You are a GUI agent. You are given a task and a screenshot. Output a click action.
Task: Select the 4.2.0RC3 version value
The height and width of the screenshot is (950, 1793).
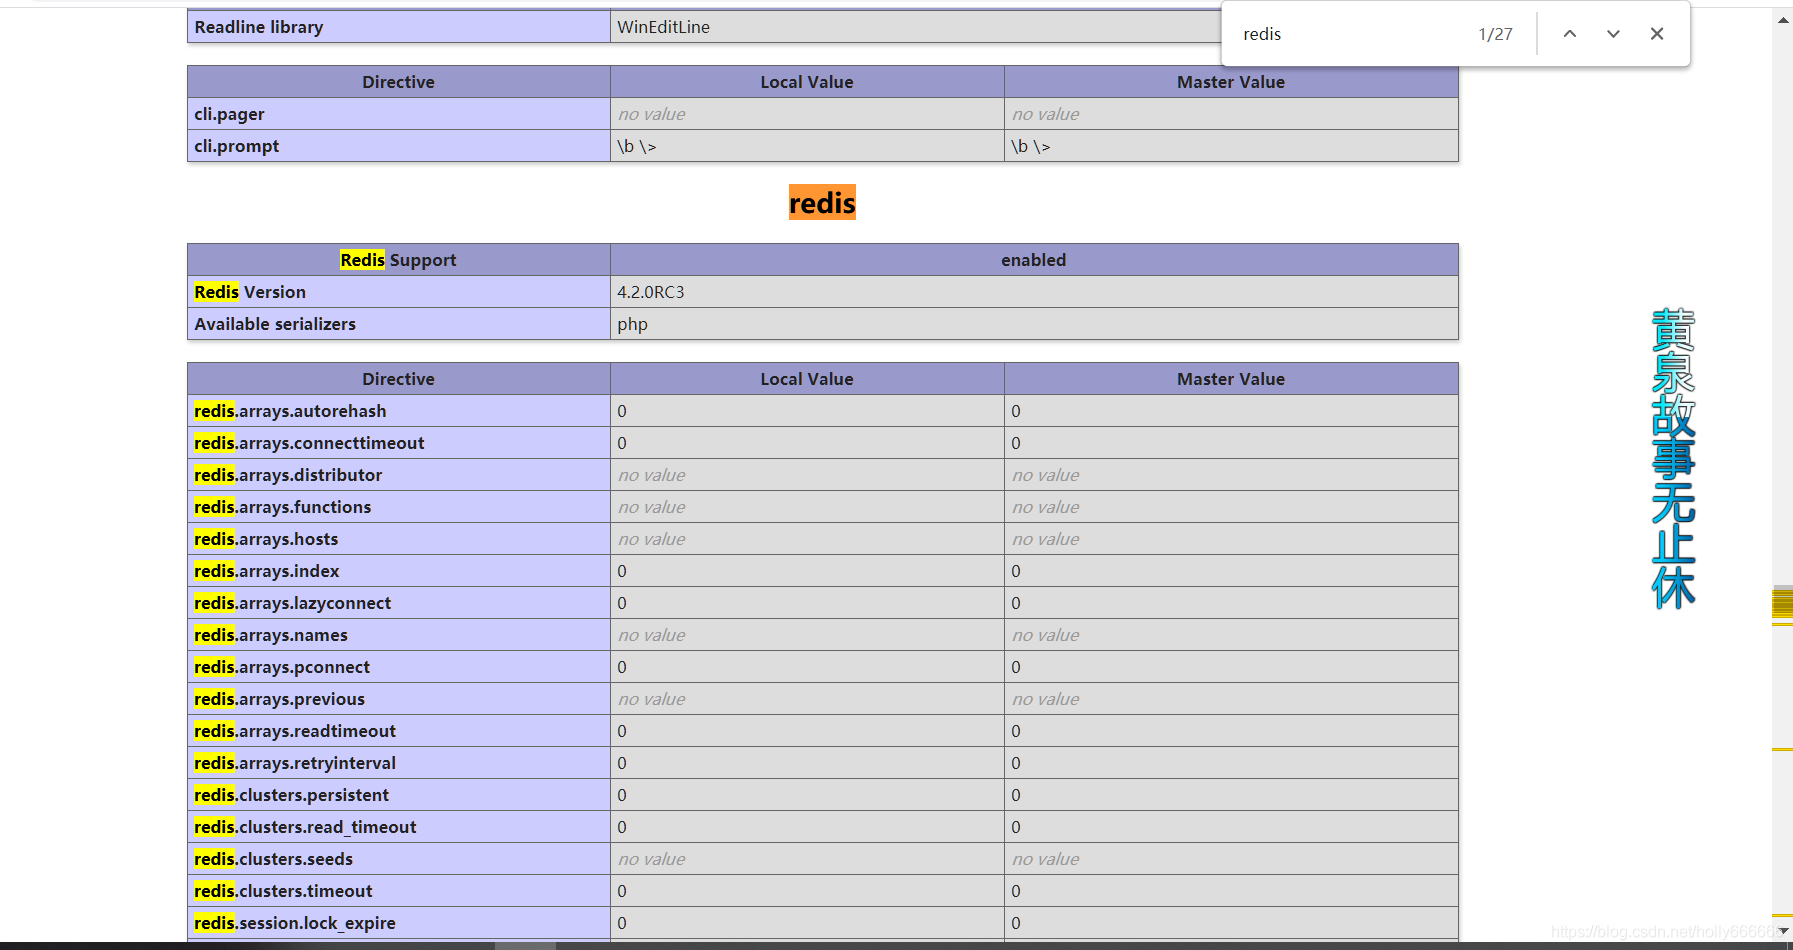[x=651, y=292]
